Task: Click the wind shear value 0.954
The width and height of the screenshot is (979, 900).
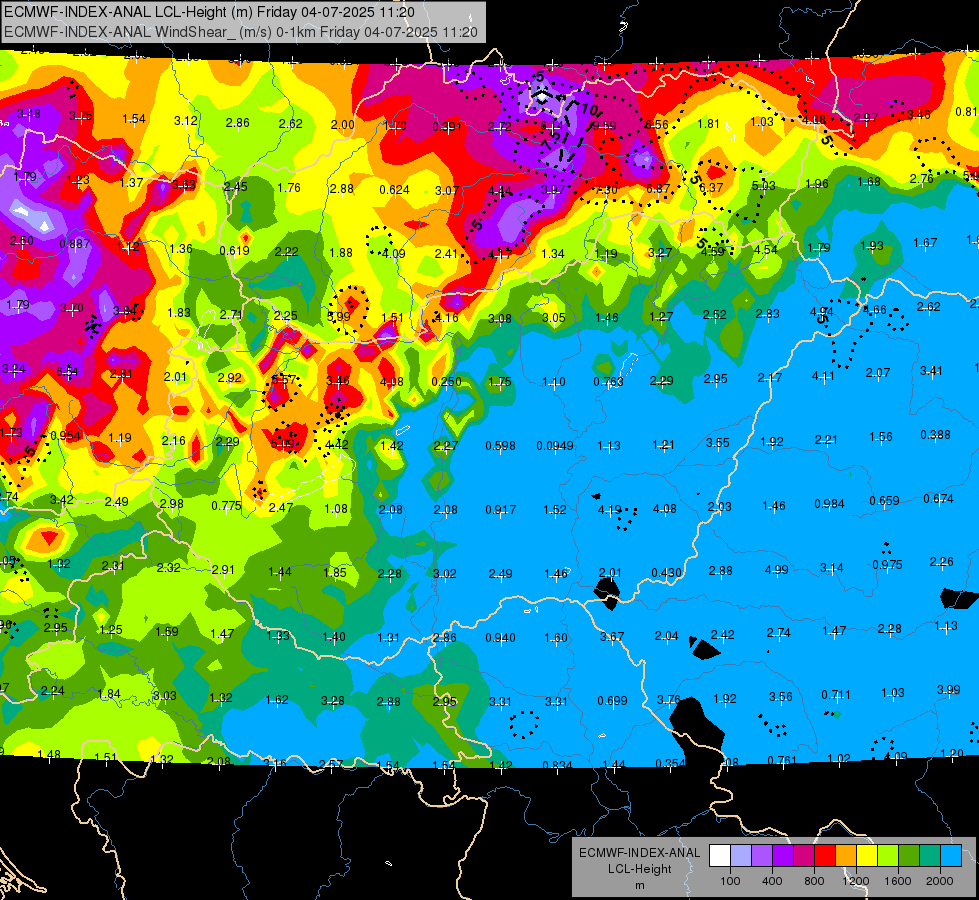Action: point(66,436)
